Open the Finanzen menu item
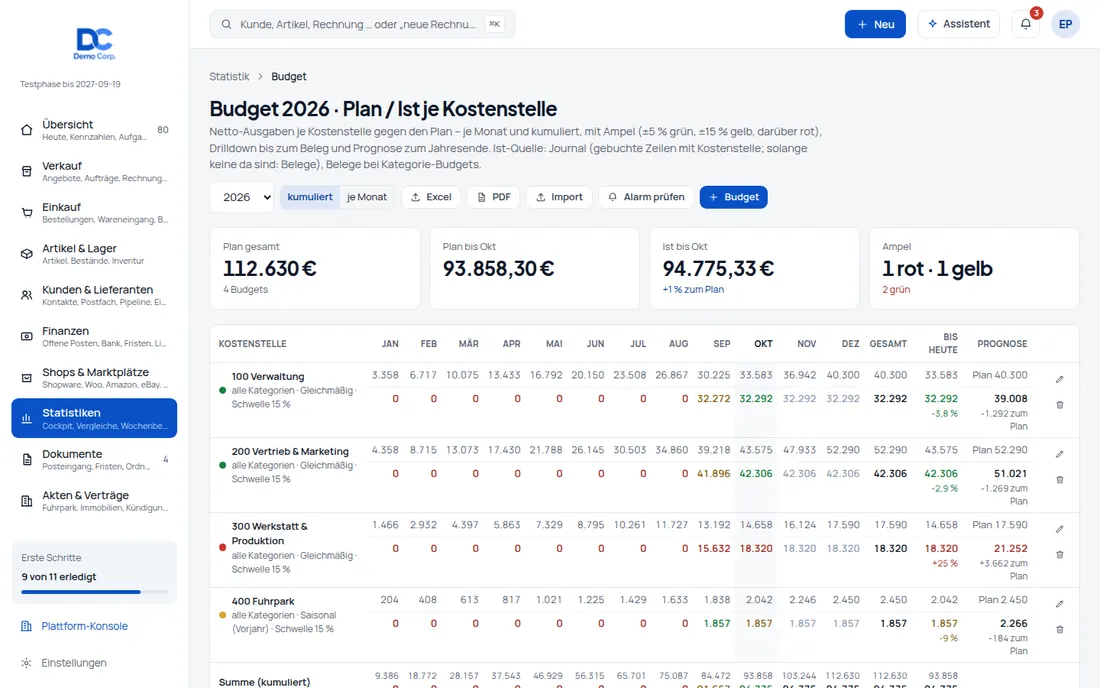The width and height of the screenshot is (1100, 688). click(94, 337)
